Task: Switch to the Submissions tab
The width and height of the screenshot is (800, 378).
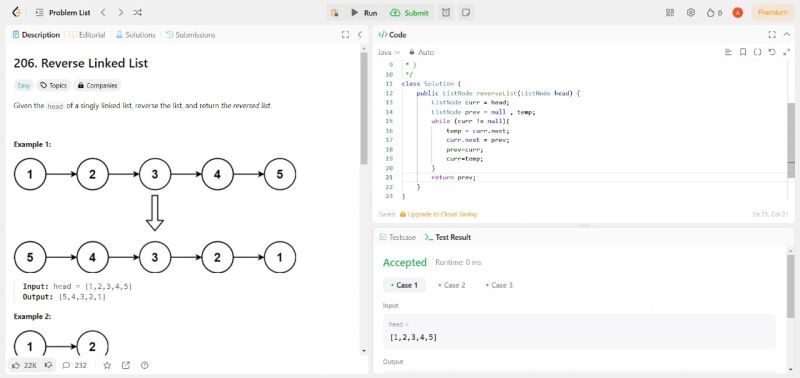Action: (190, 35)
